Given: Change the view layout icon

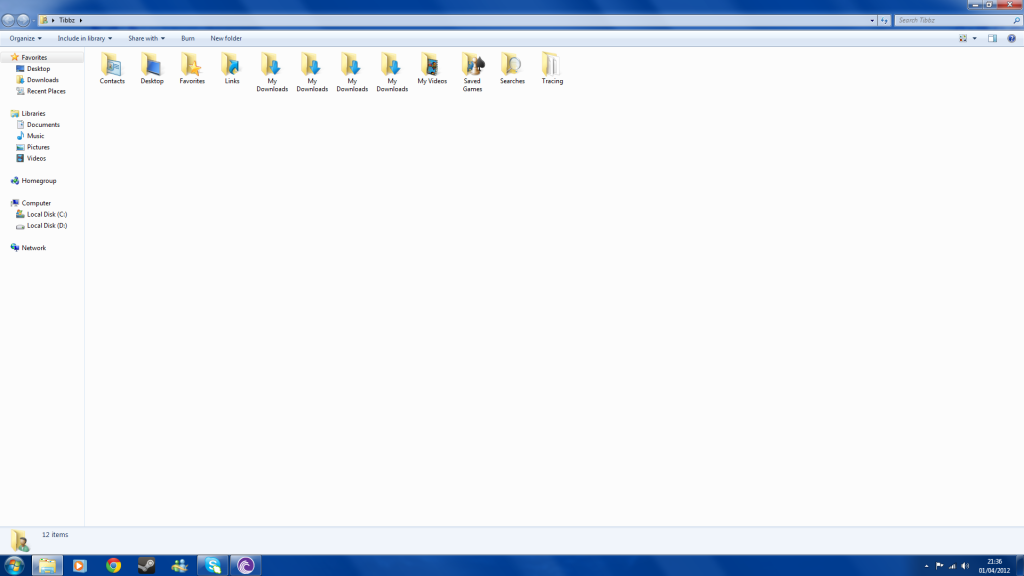Looking at the screenshot, I should 963,39.
